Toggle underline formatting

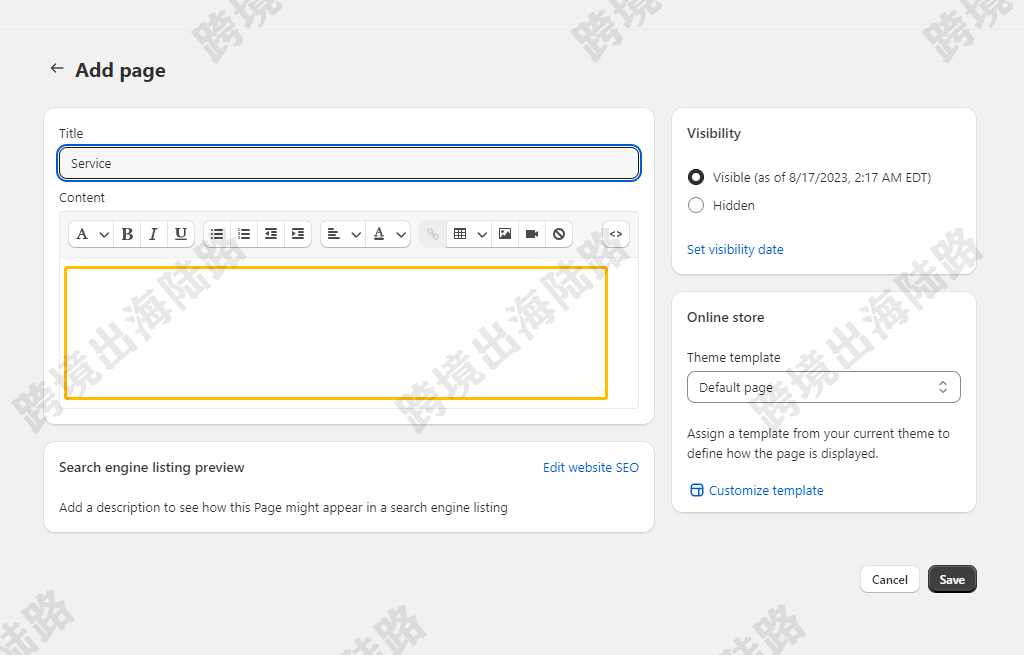(181, 234)
